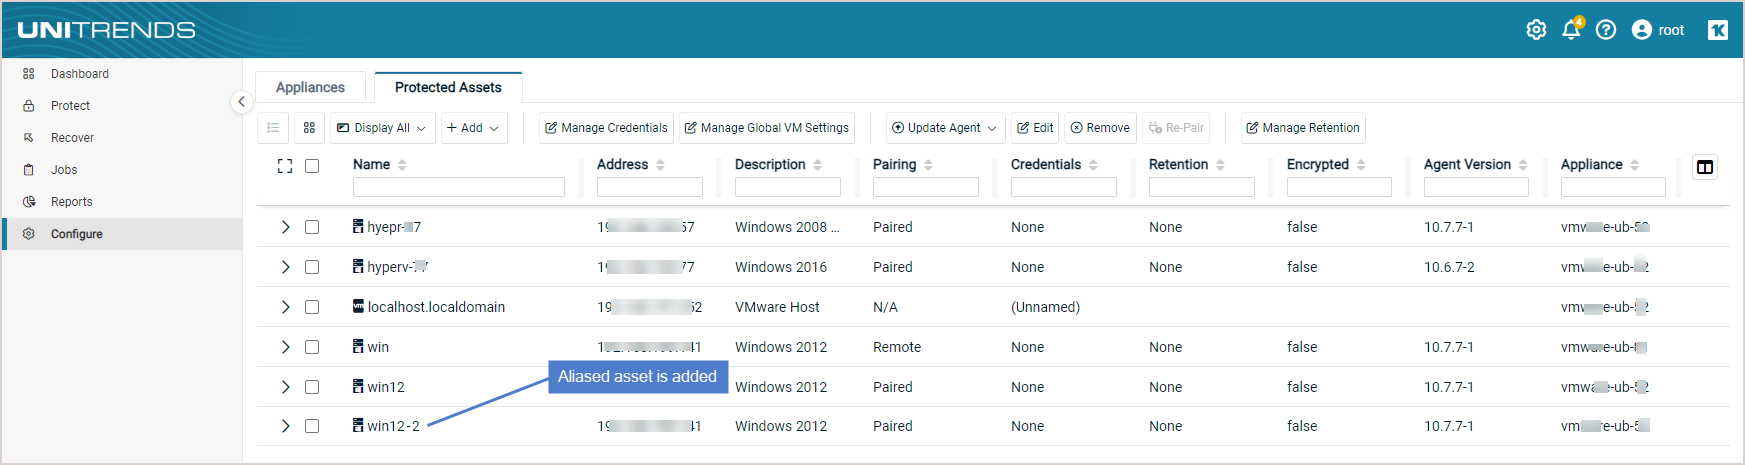
Task: Go to Protect in sidebar
Action: (x=122, y=106)
